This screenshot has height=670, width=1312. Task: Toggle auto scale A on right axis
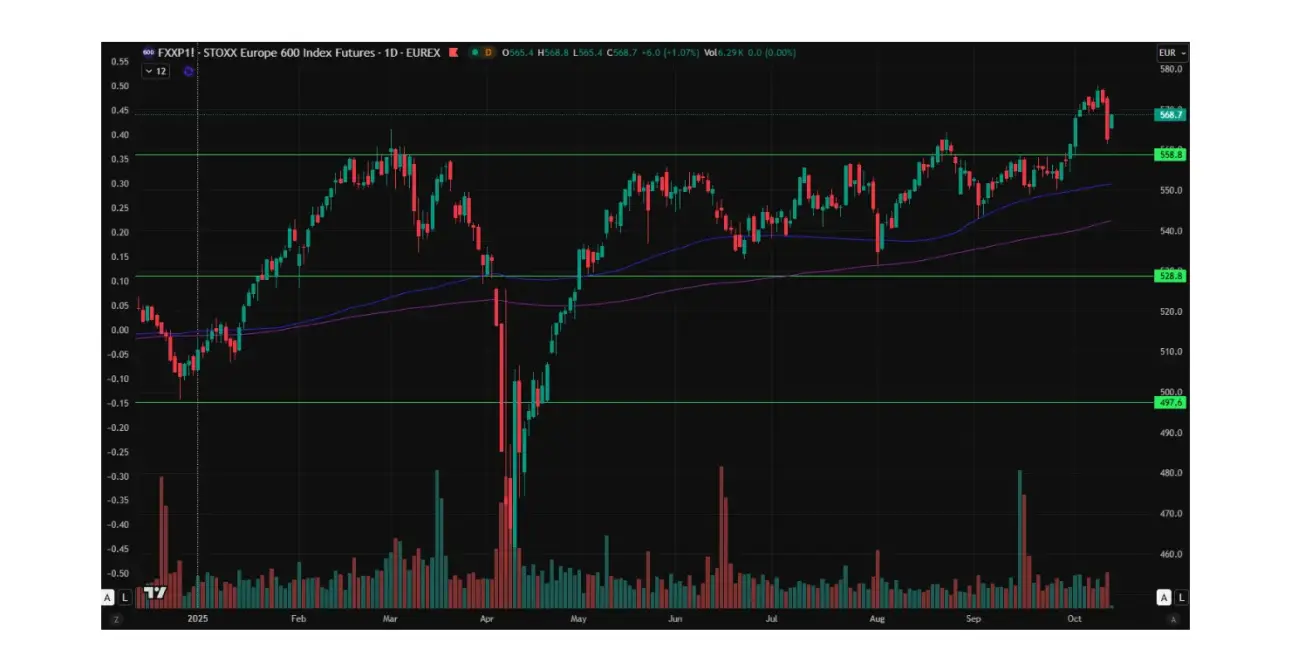1164,597
